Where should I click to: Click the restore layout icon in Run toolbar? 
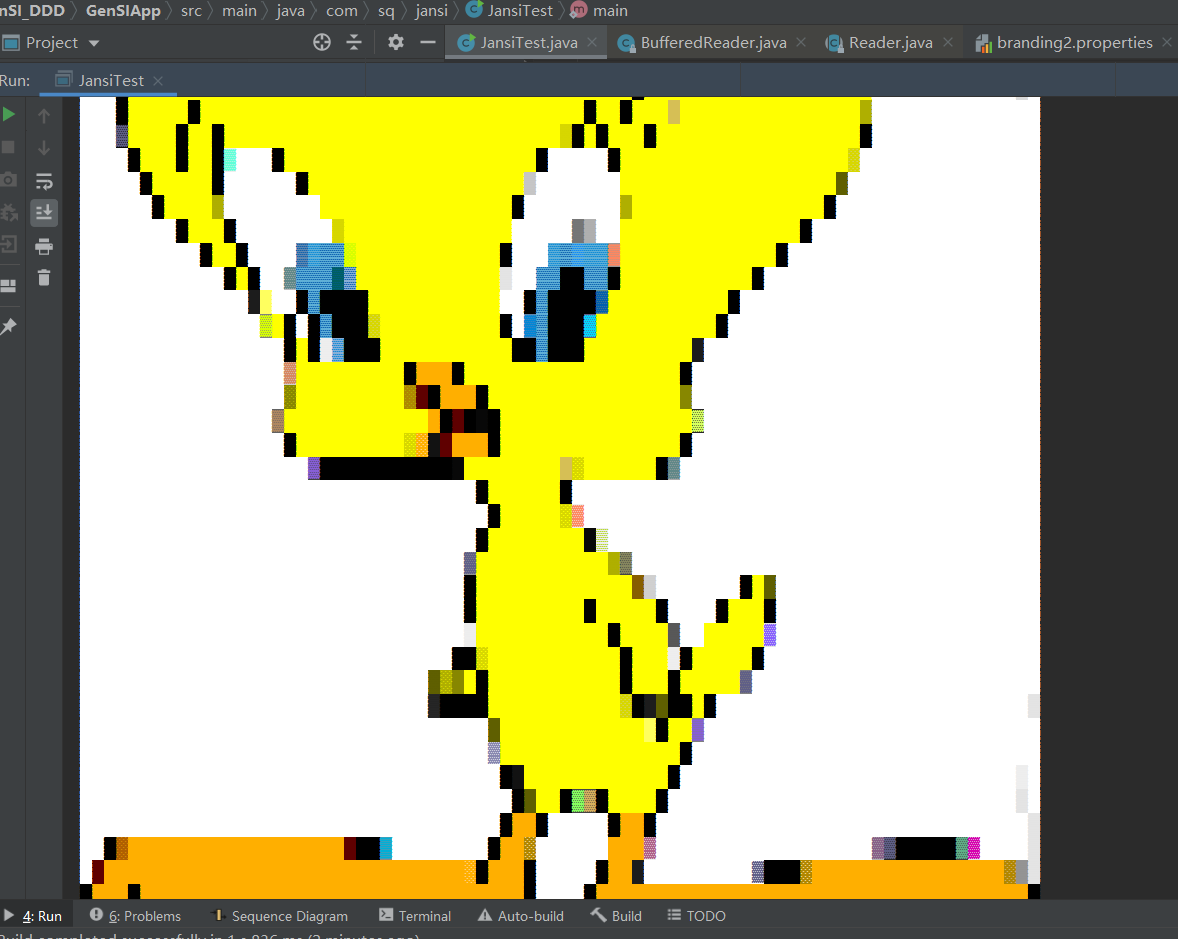(8, 285)
